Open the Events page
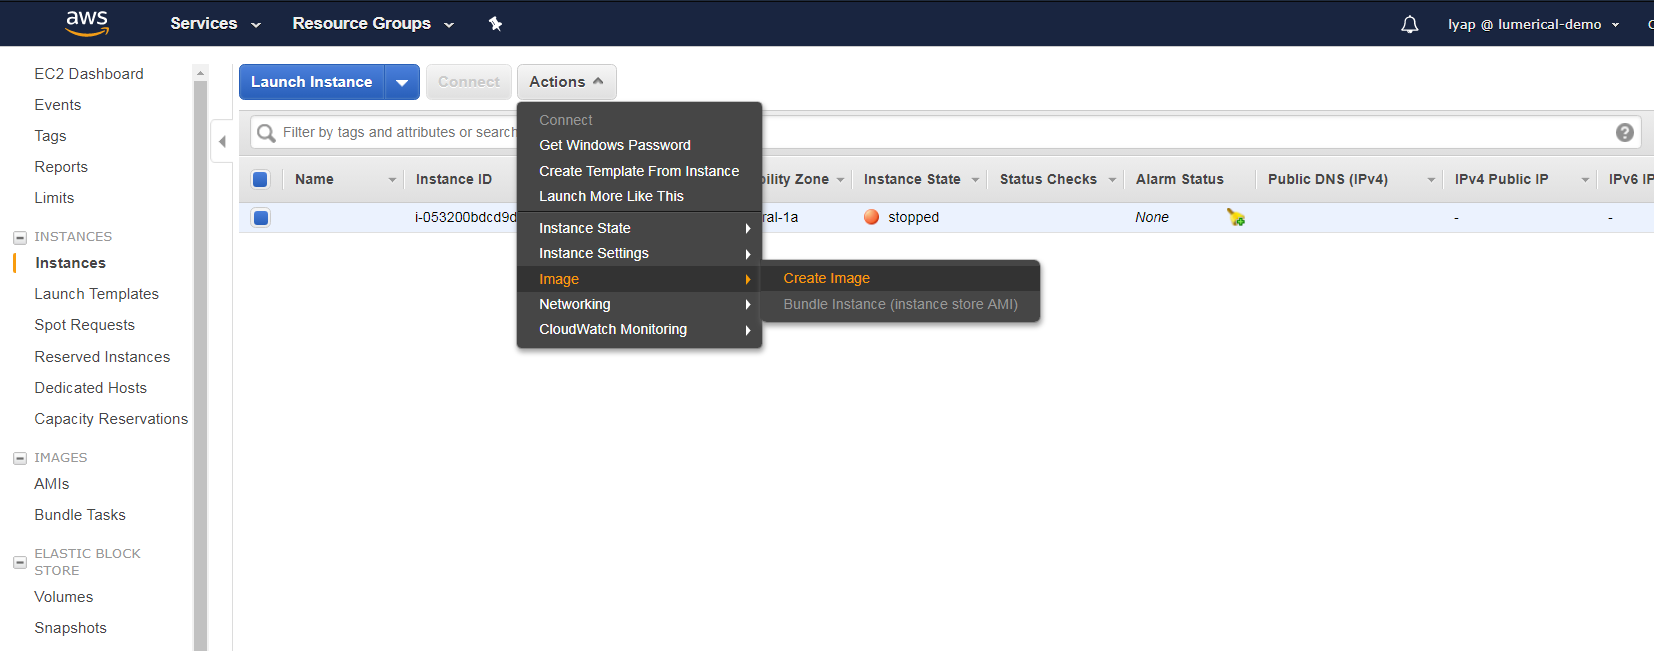 click(58, 105)
